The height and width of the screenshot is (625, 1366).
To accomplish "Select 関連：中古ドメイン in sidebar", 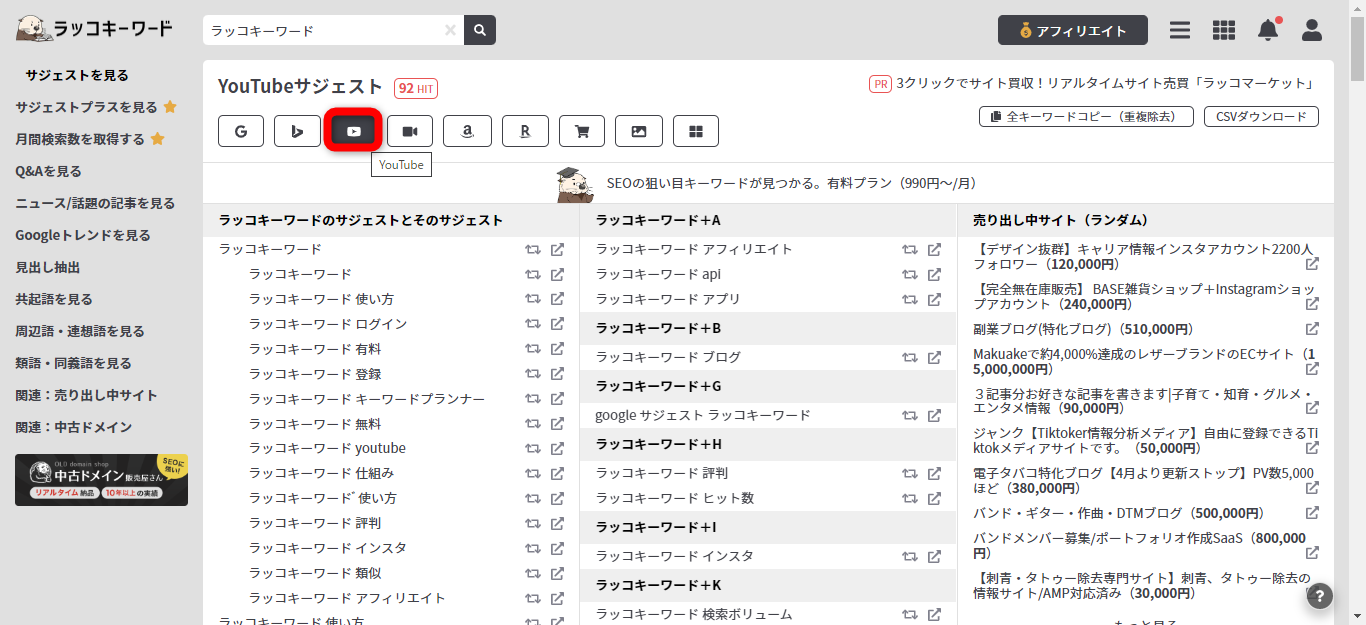I will (x=73, y=427).
